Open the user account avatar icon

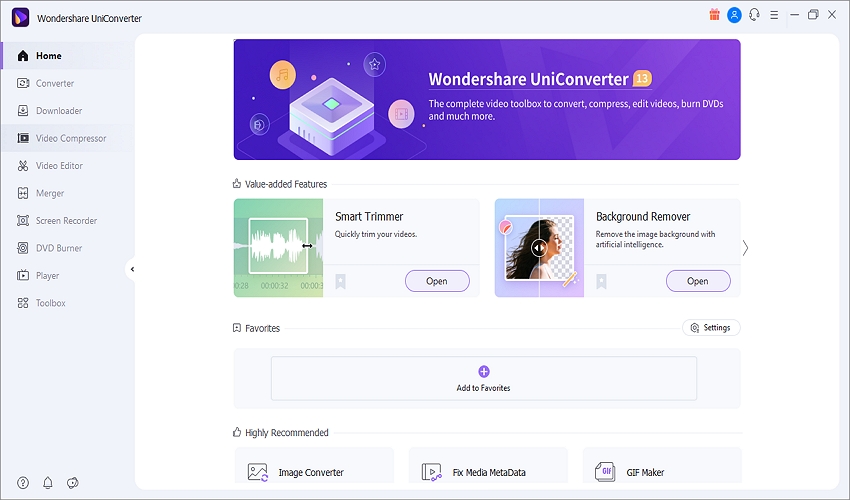[x=734, y=15]
